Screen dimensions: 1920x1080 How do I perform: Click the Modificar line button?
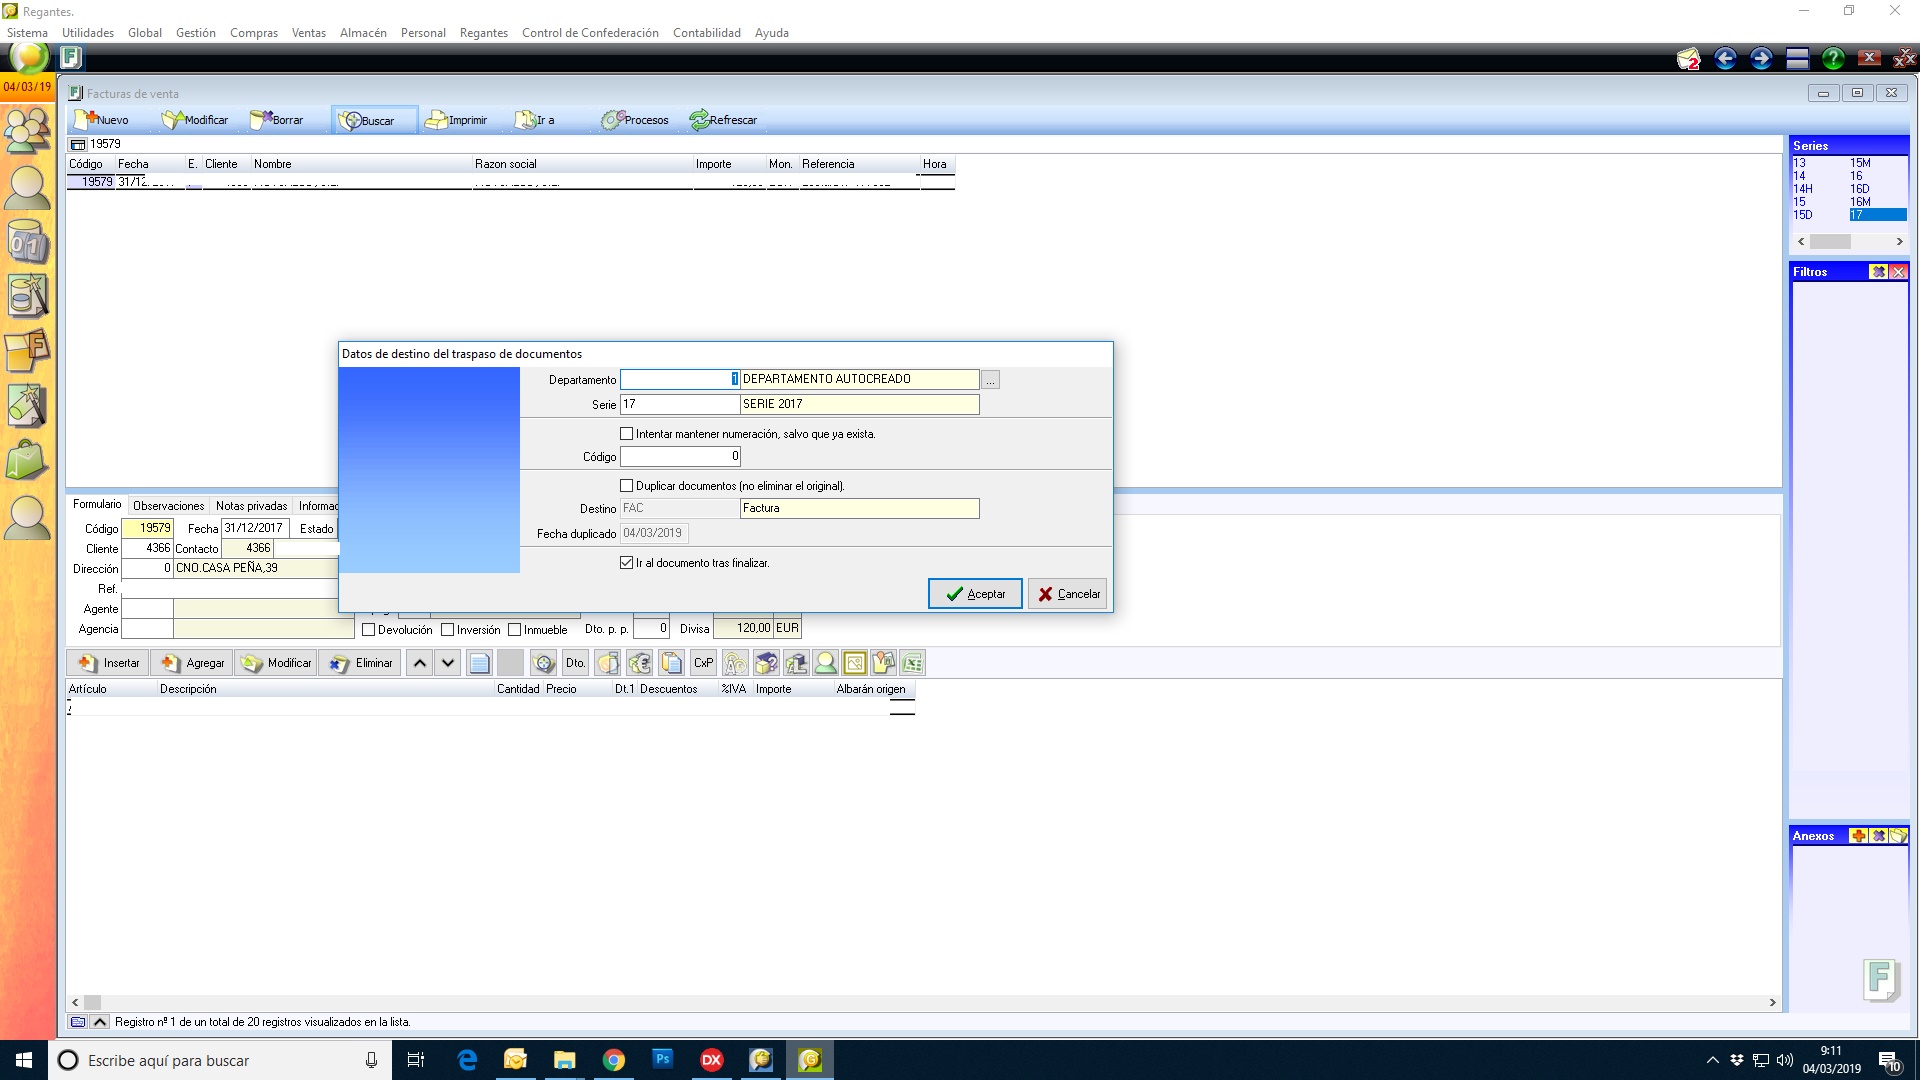(276, 663)
